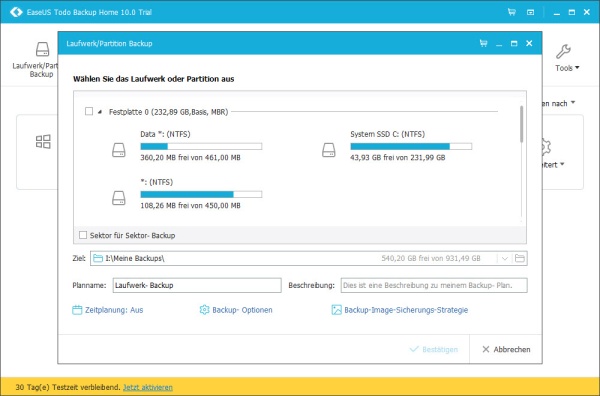Check the Festplatte 0 checkbox

pos(89,111)
